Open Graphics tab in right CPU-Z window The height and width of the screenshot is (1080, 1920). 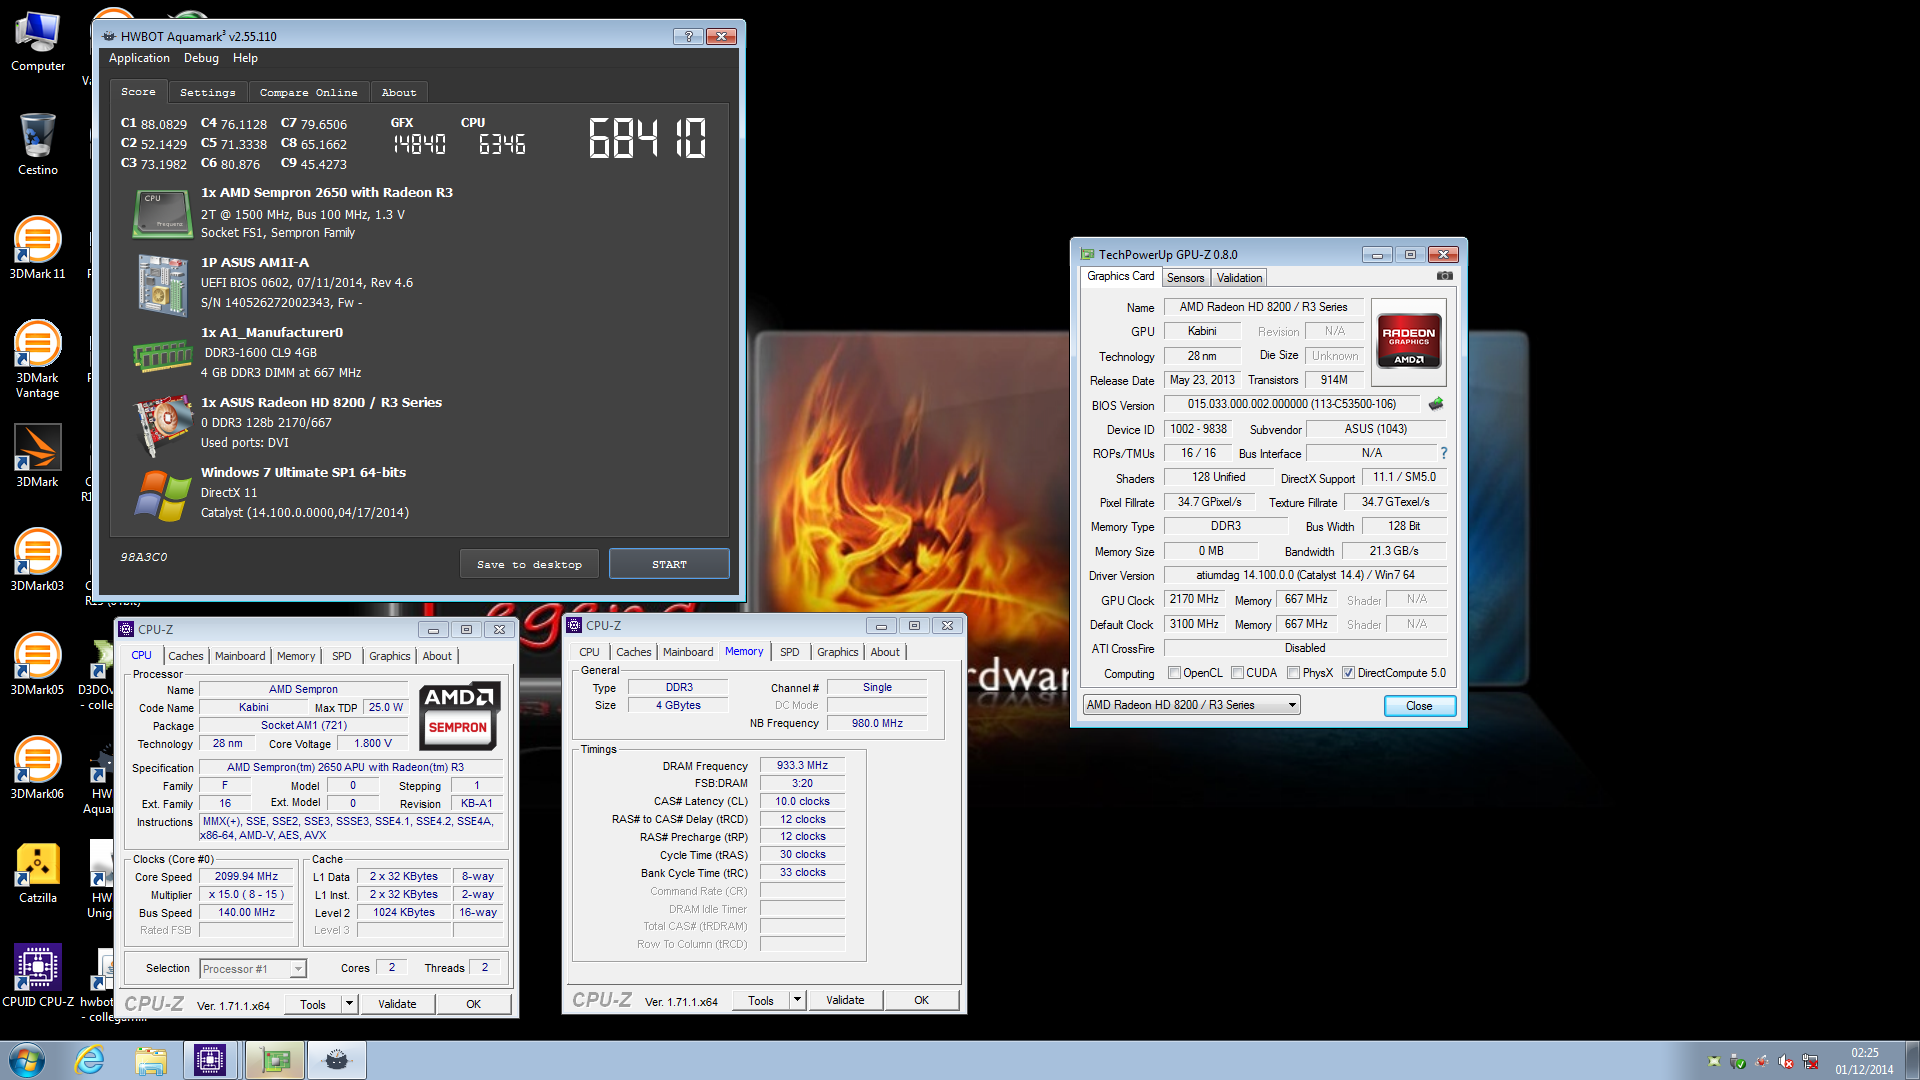[x=838, y=652]
